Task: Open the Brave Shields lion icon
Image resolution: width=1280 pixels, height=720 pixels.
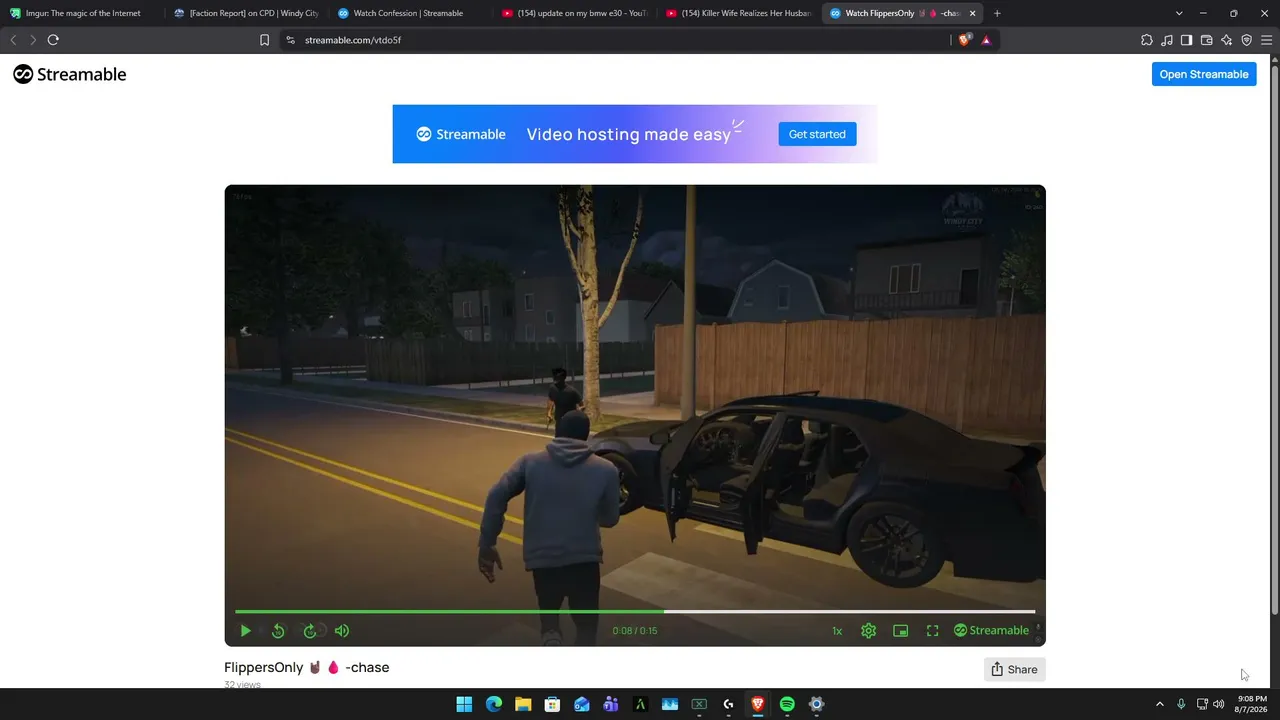Action: pos(964,40)
